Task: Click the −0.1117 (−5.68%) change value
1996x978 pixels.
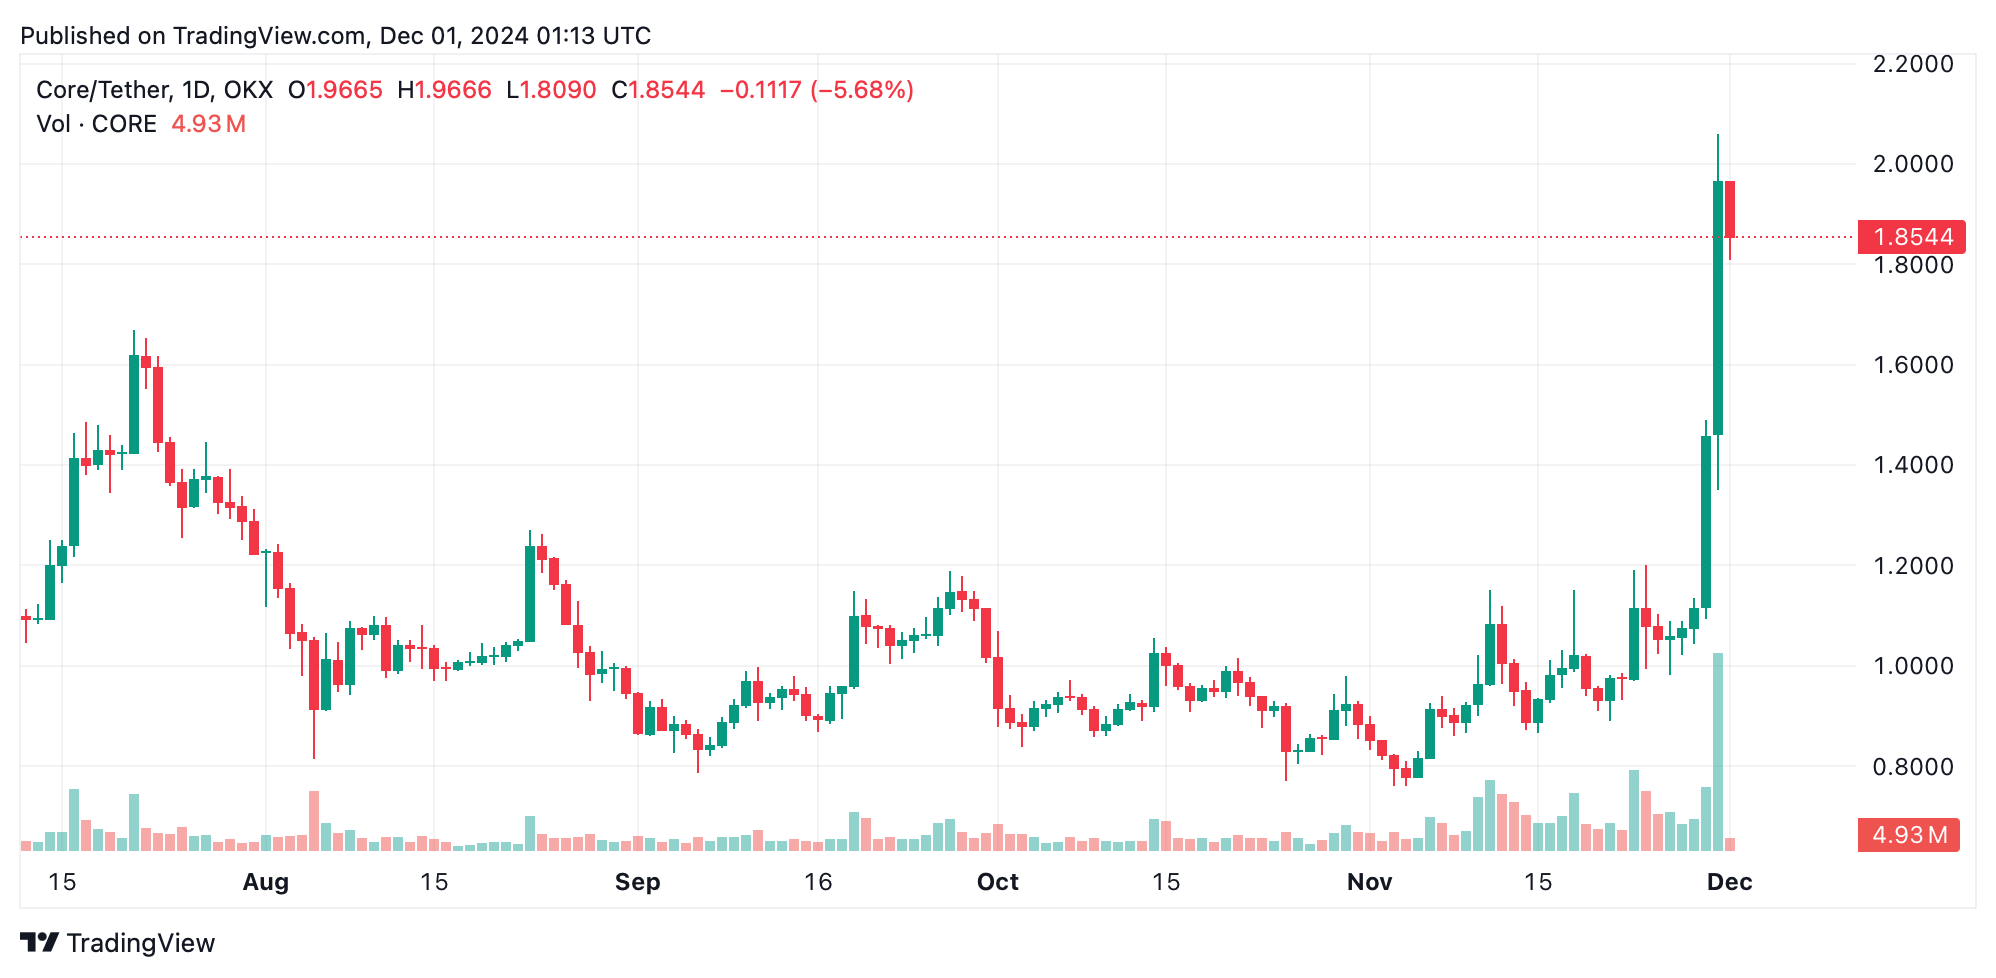Action: pyautogui.click(x=817, y=90)
